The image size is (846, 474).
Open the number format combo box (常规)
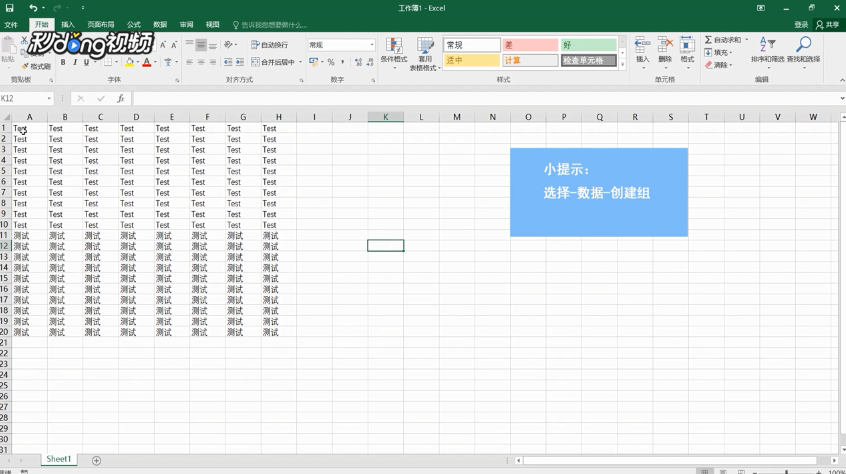coord(341,45)
